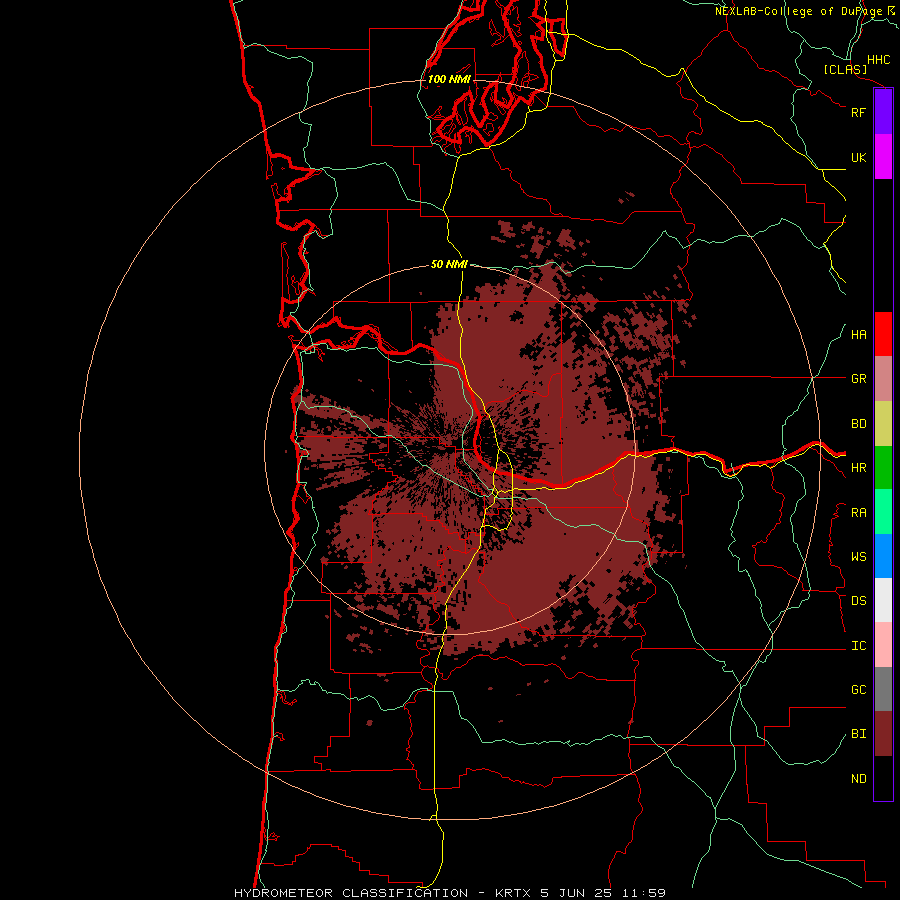Click the ND black legend swatch

click(883, 778)
